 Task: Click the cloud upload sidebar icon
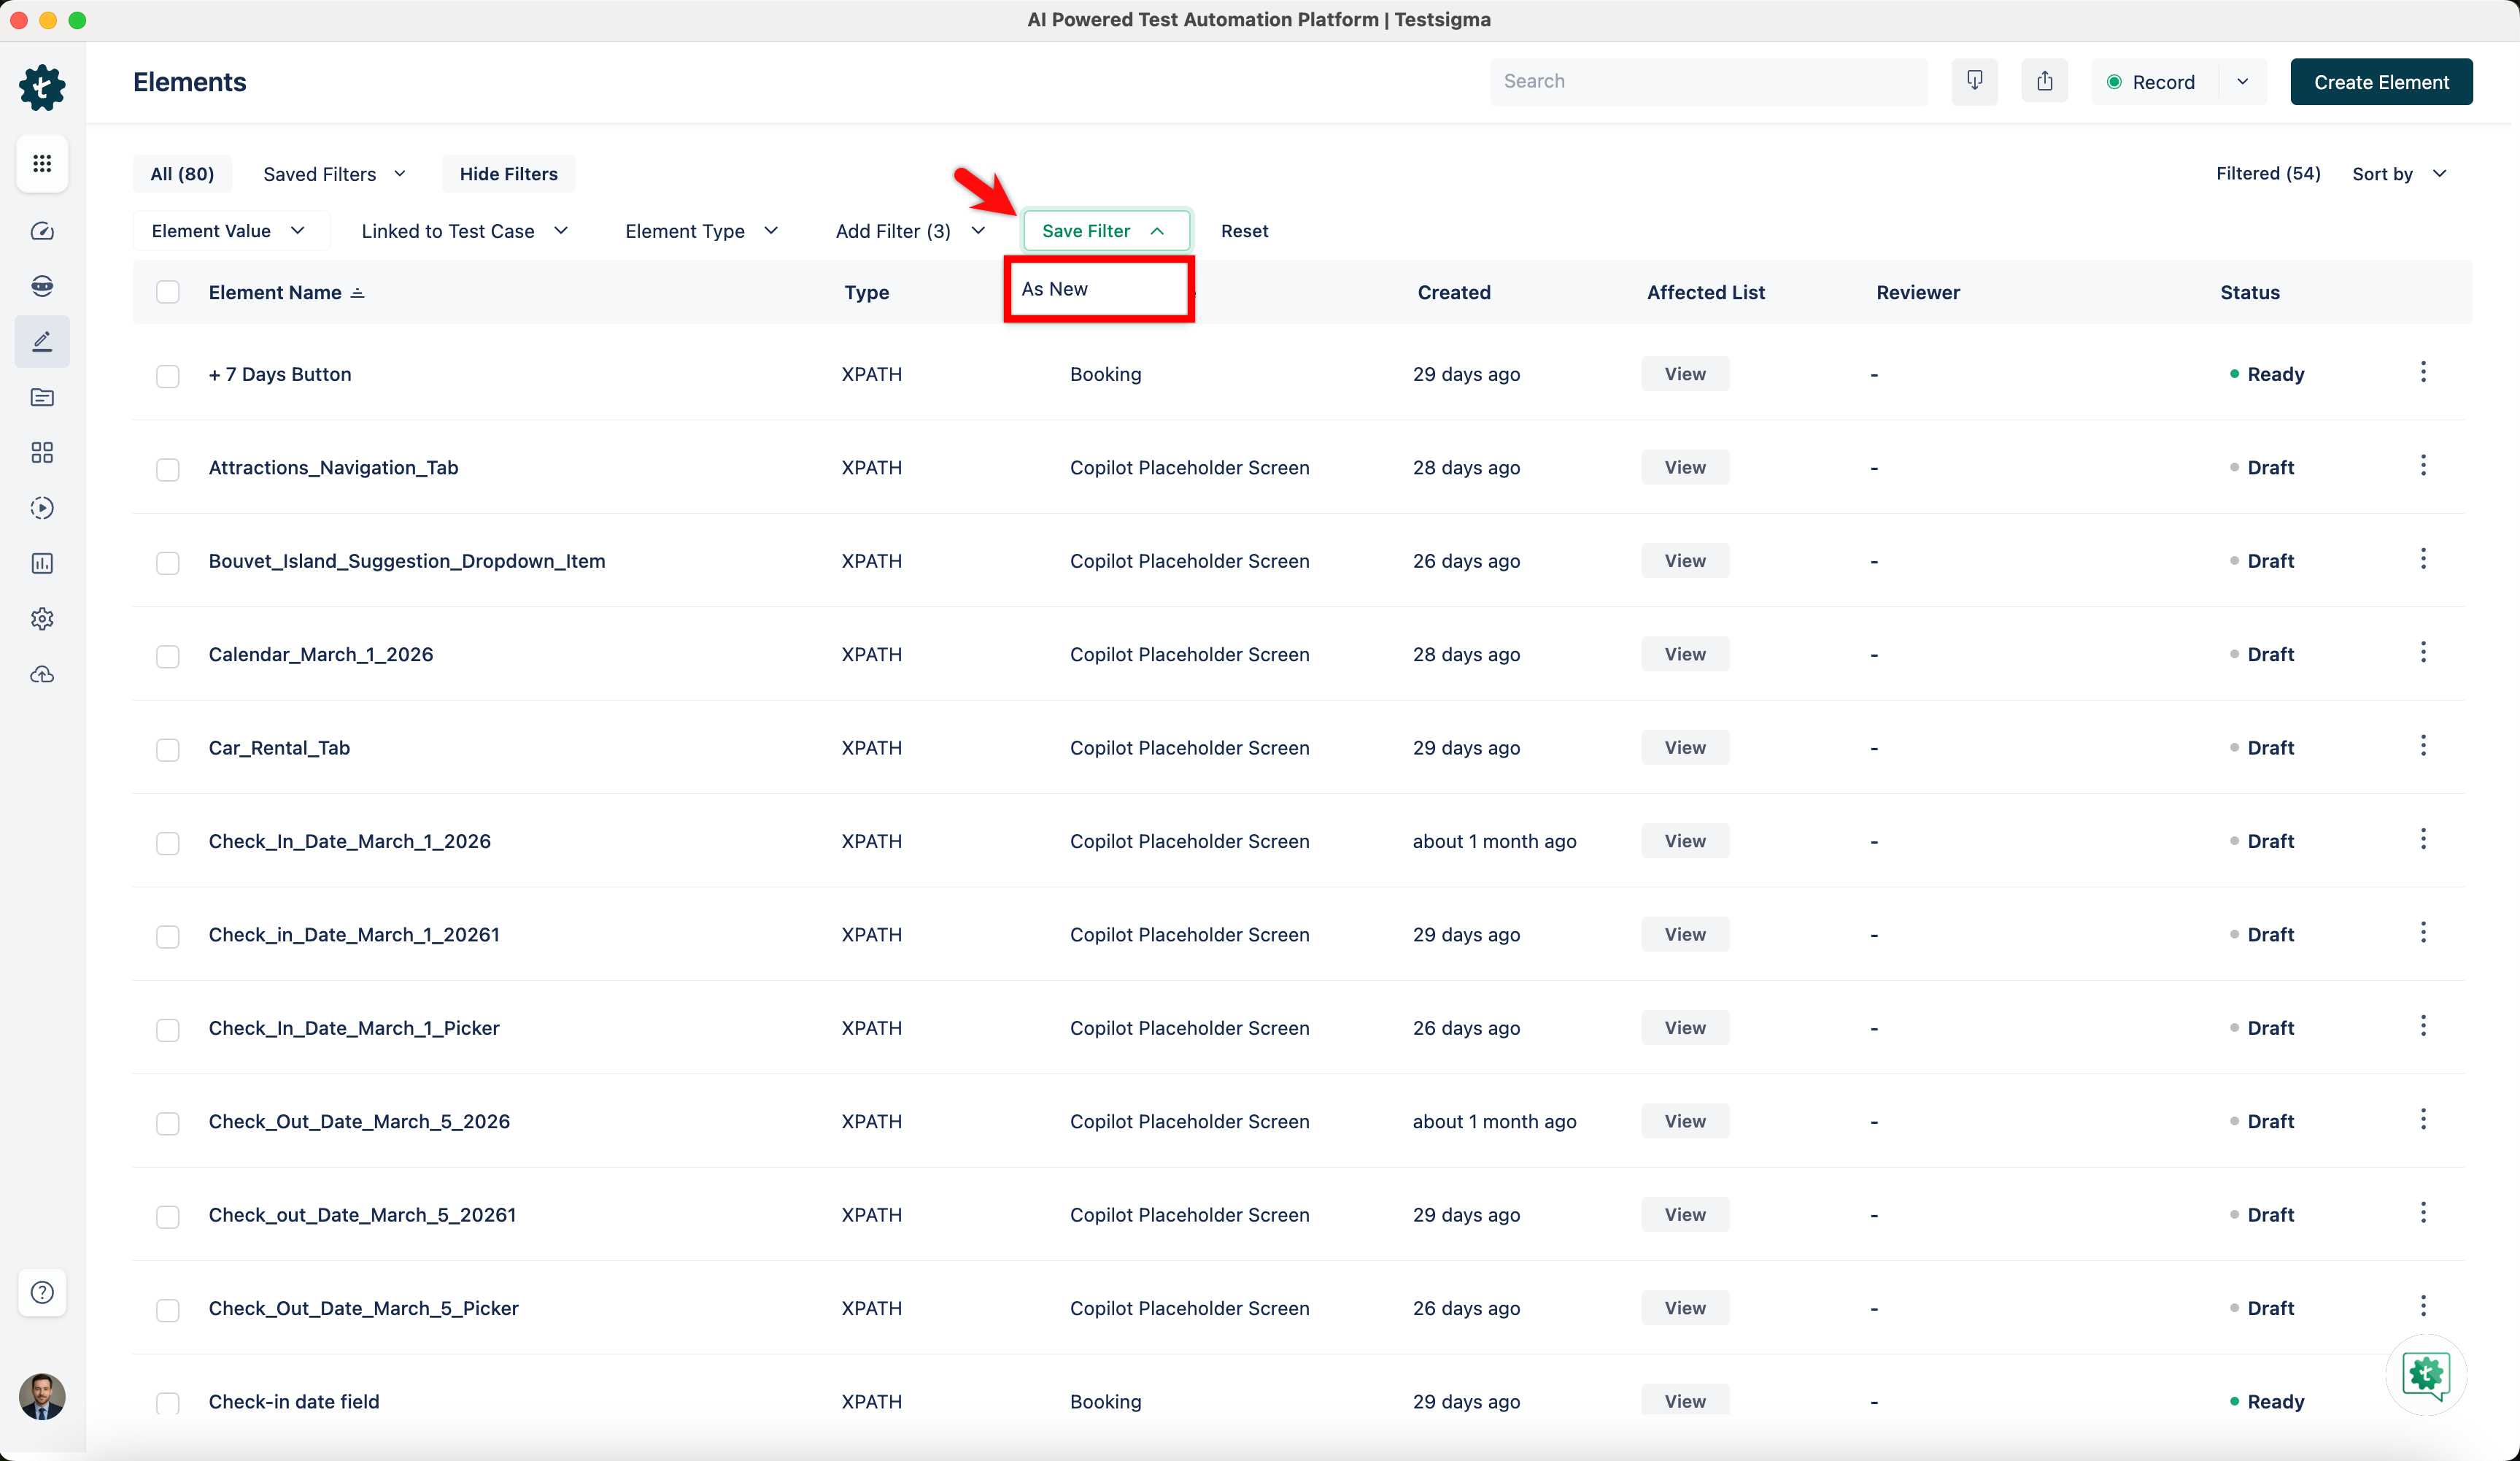coord(42,675)
